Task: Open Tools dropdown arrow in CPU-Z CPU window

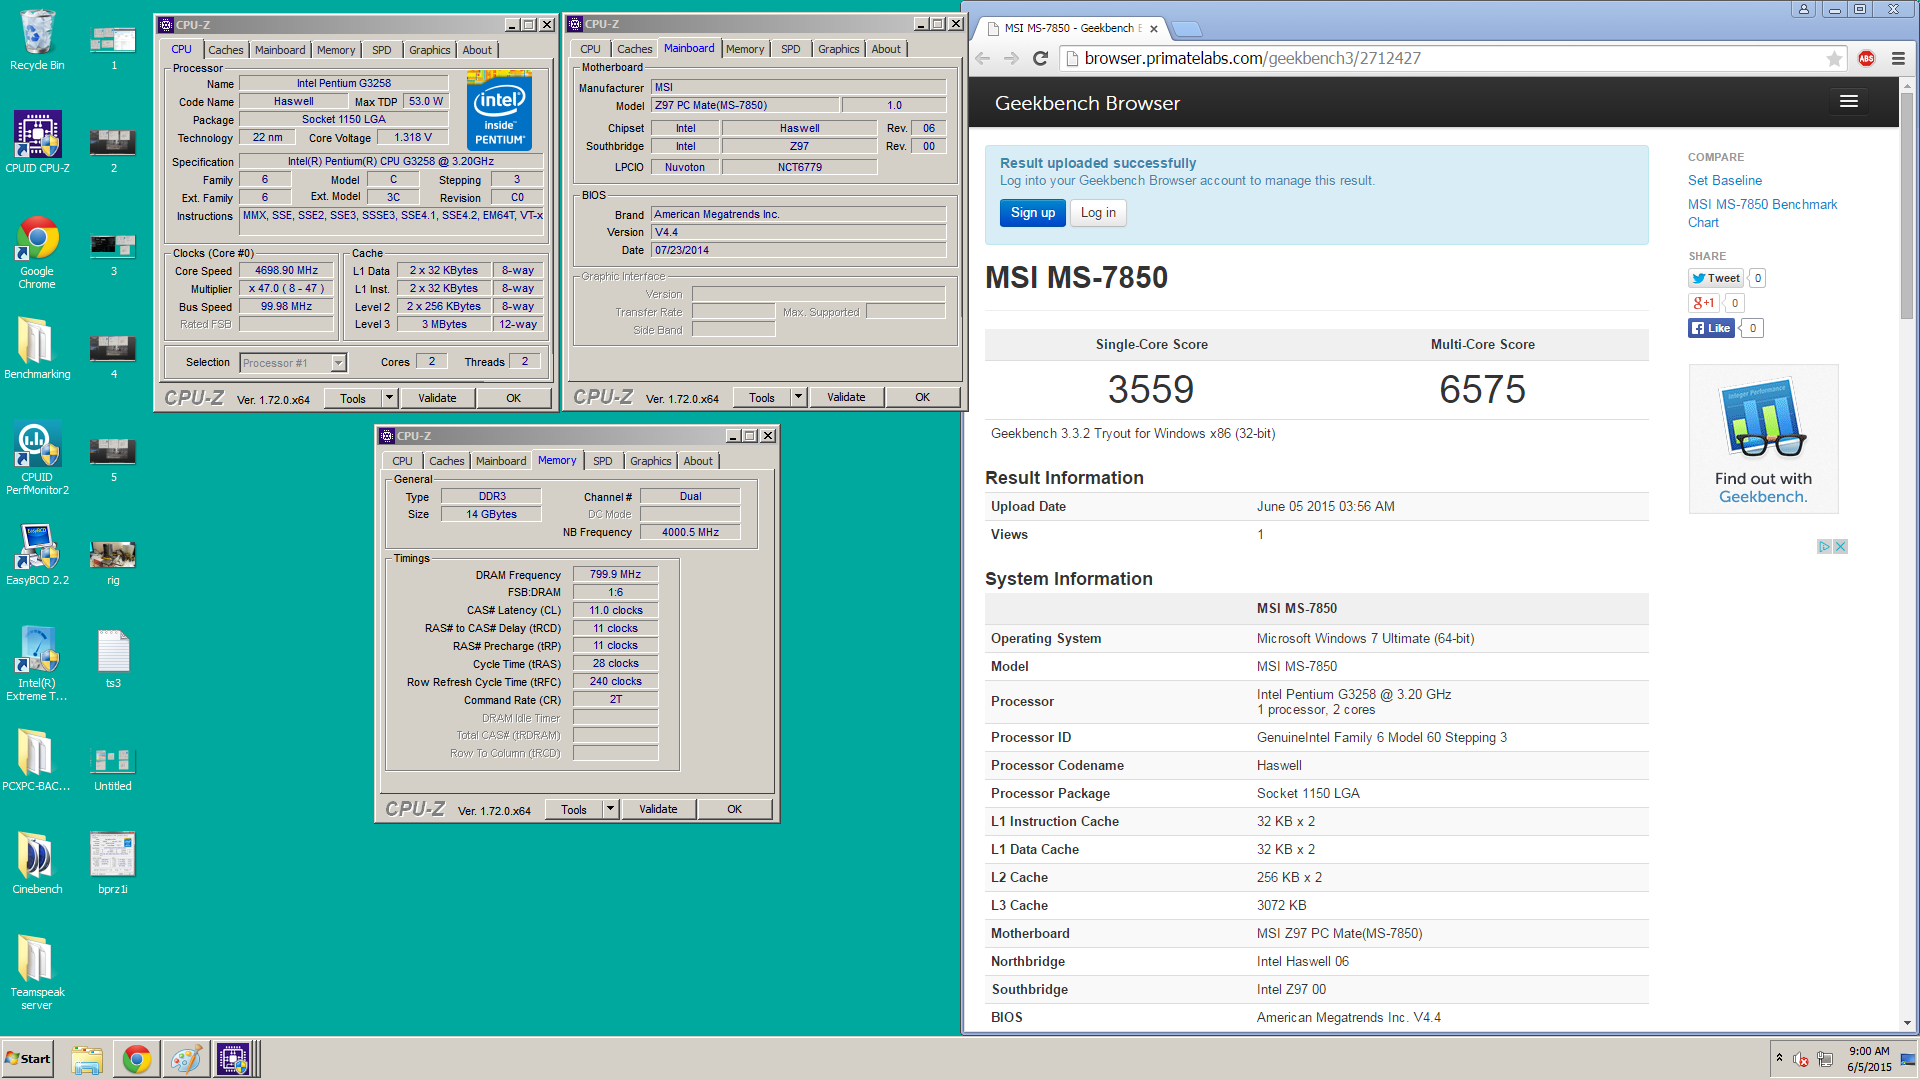Action: coord(389,398)
